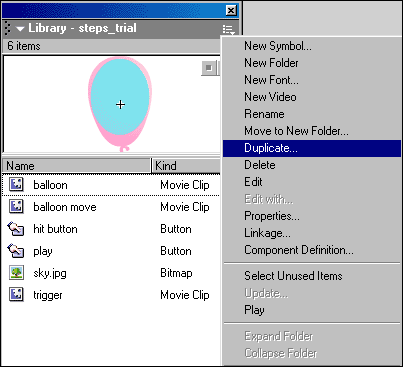The height and width of the screenshot is (367, 403).
Task: Click the stop button in preview pane
Action: pyautogui.click(x=209, y=68)
